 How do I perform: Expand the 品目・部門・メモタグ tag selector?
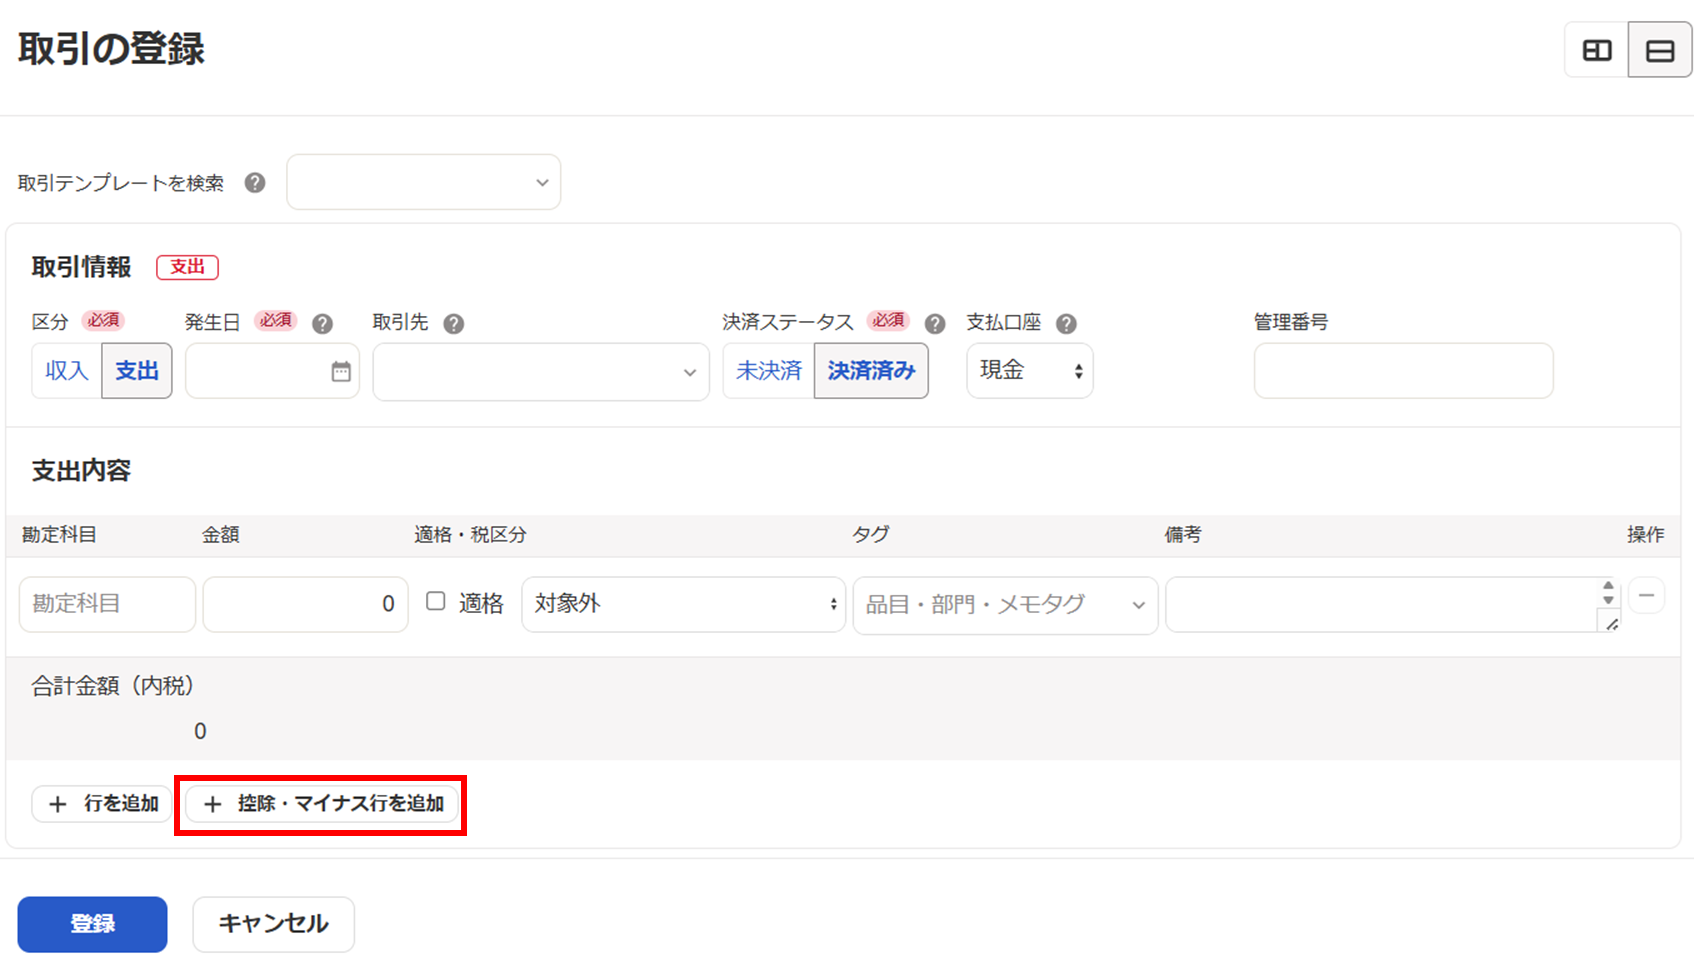pyautogui.click(x=1004, y=605)
